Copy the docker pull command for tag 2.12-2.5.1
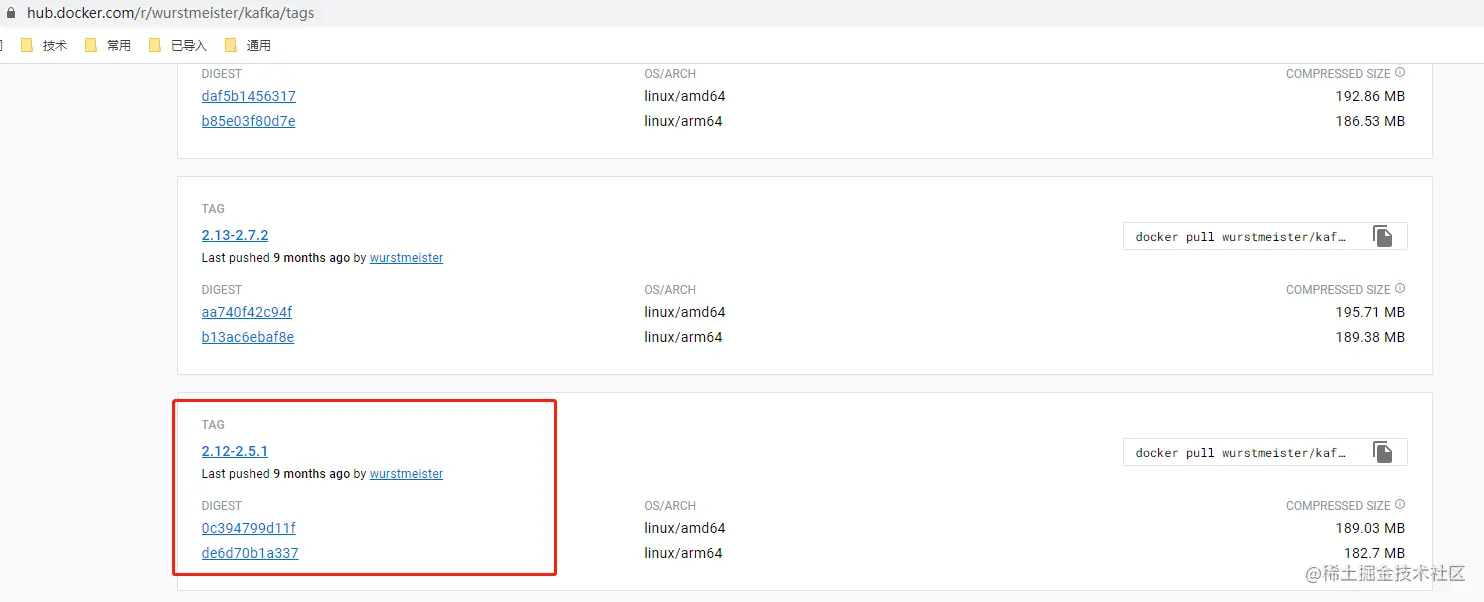Viewport: 1484px width, 602px height. [1382, 453]
